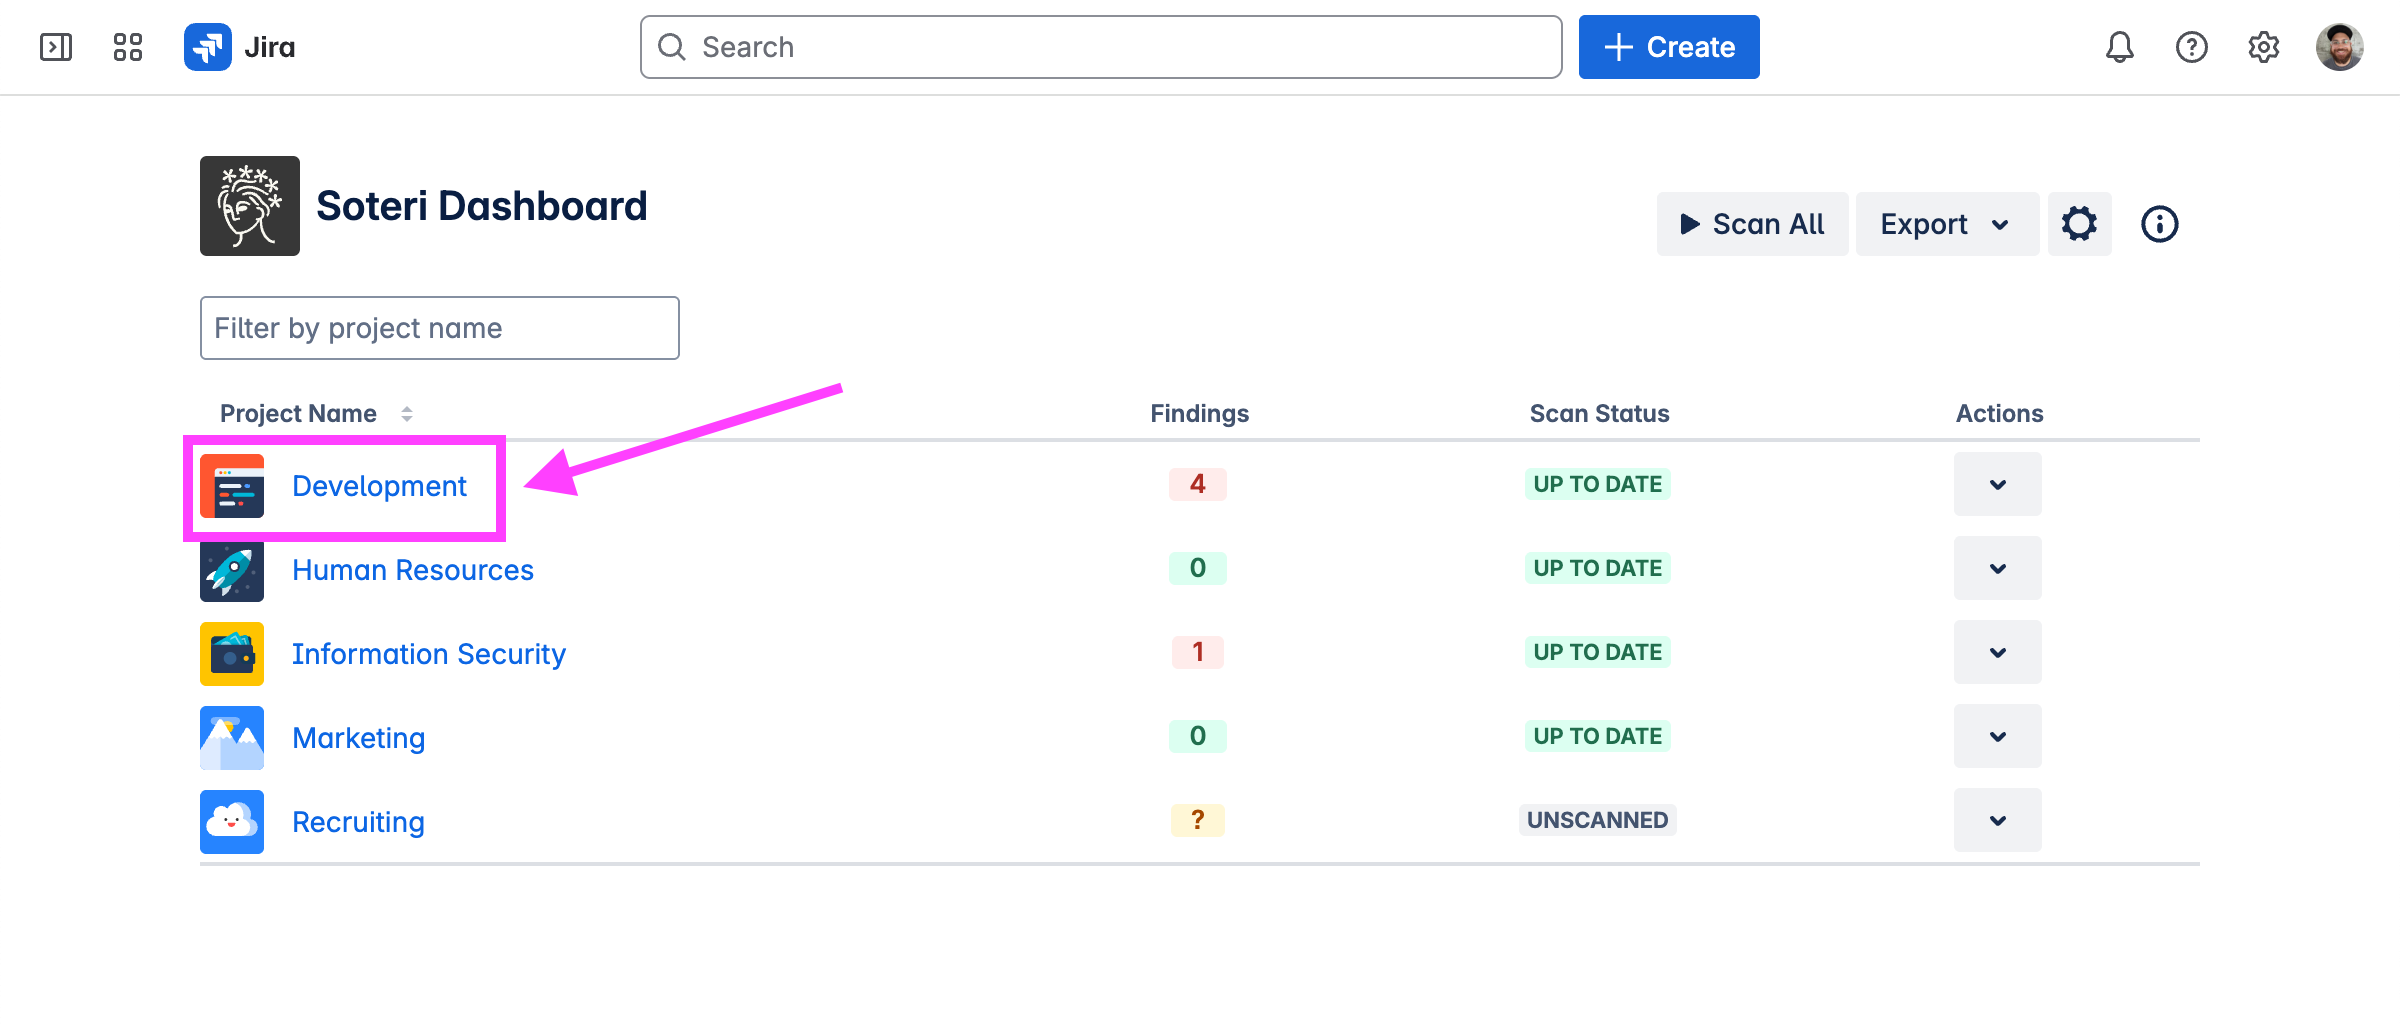The width and height of the screenshot is (2400, 1024).
Task: Open actions dropdown for Information Security
Action: click(x=1997, y=653)
